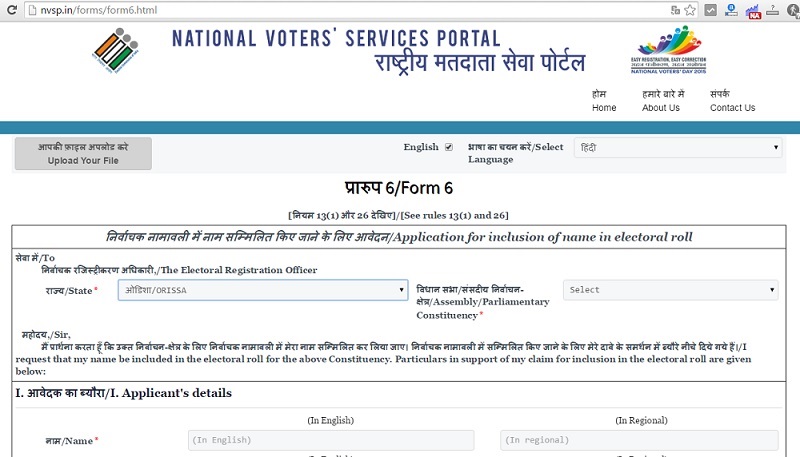Click the Election Commission logo

coord(116,50)
